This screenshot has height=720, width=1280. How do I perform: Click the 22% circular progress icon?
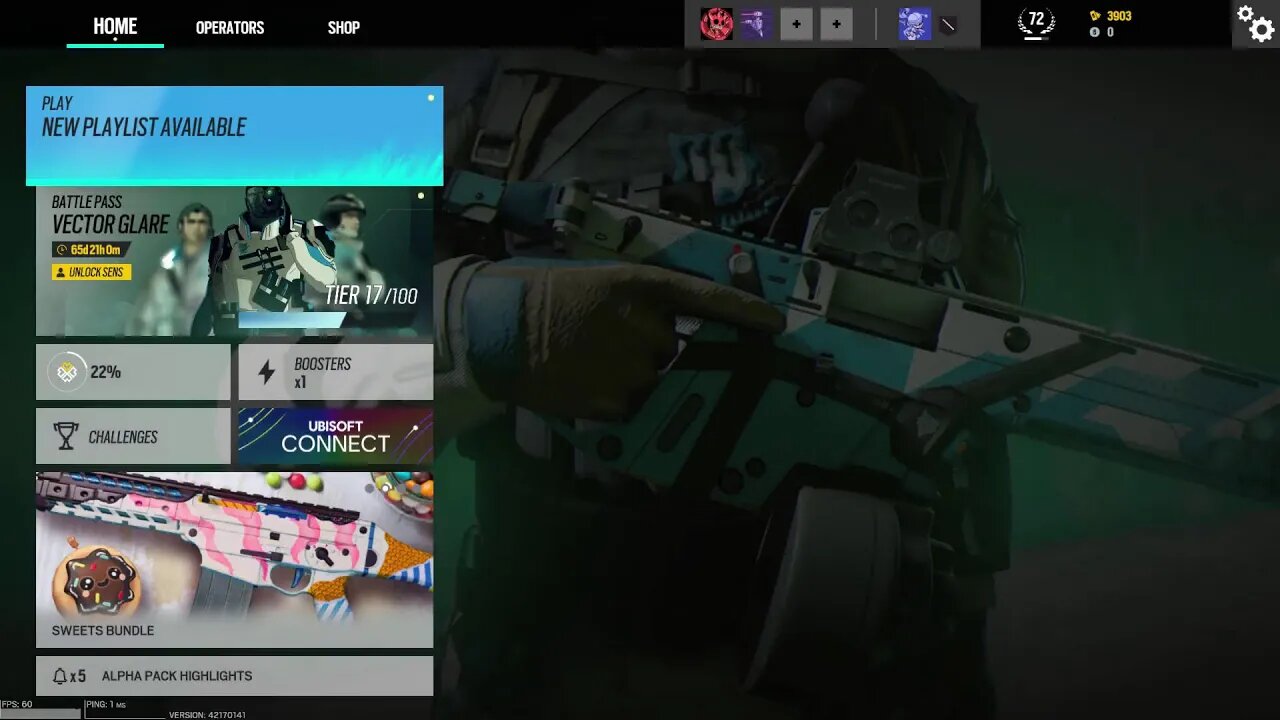[67, 372]
